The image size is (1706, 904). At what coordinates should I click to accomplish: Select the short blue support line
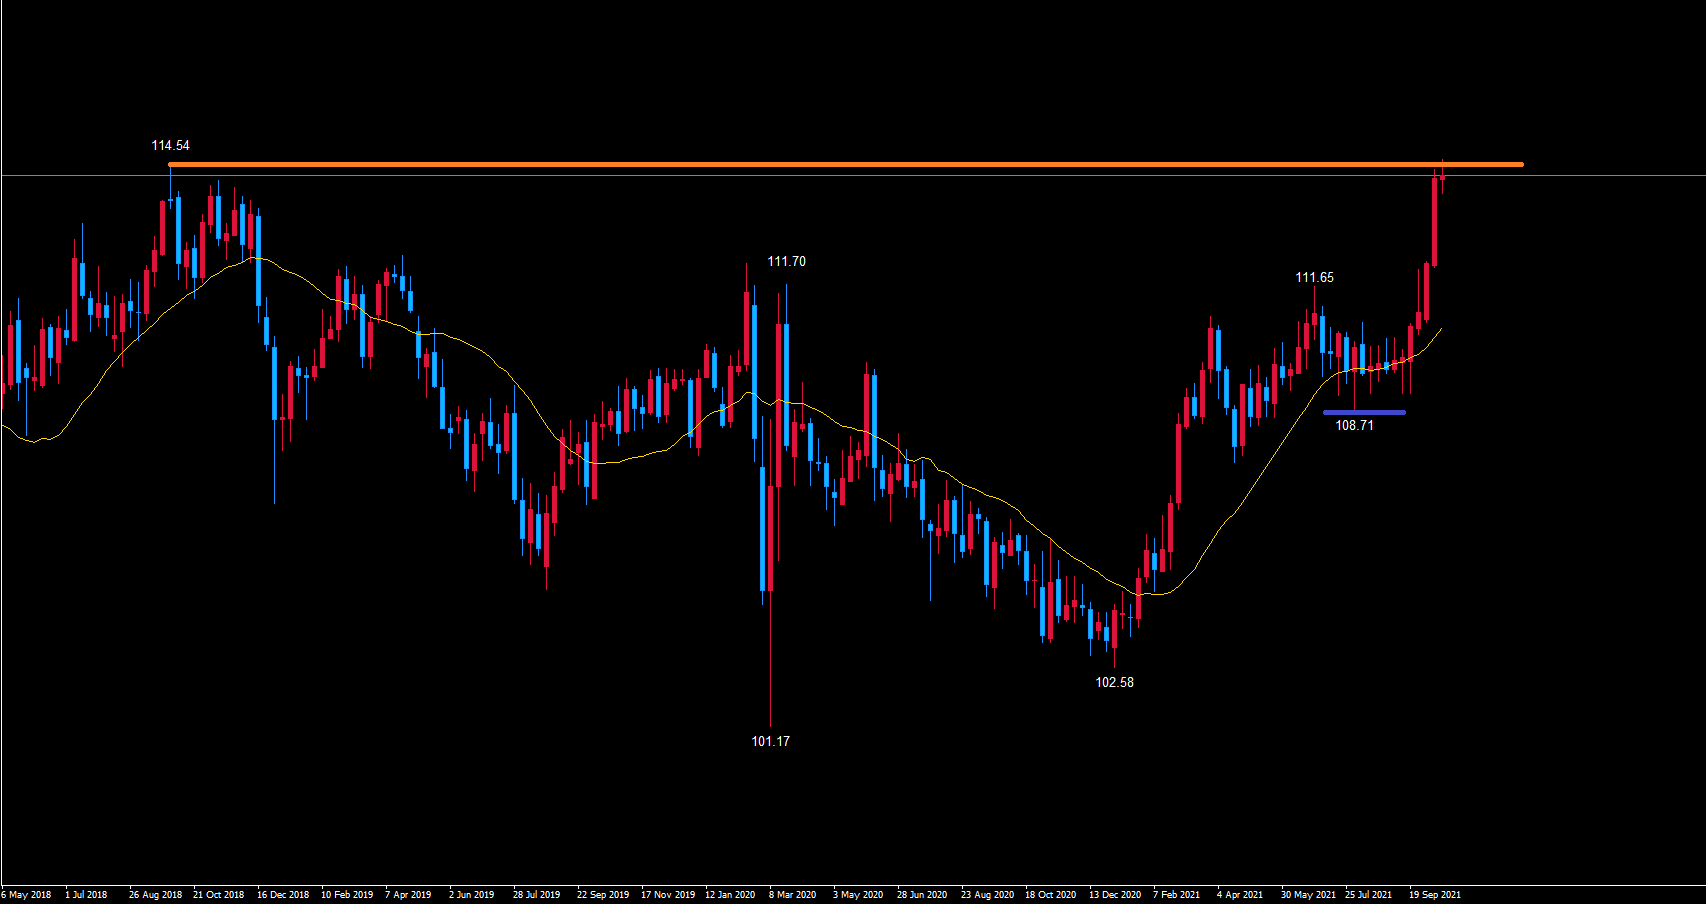1364,412
